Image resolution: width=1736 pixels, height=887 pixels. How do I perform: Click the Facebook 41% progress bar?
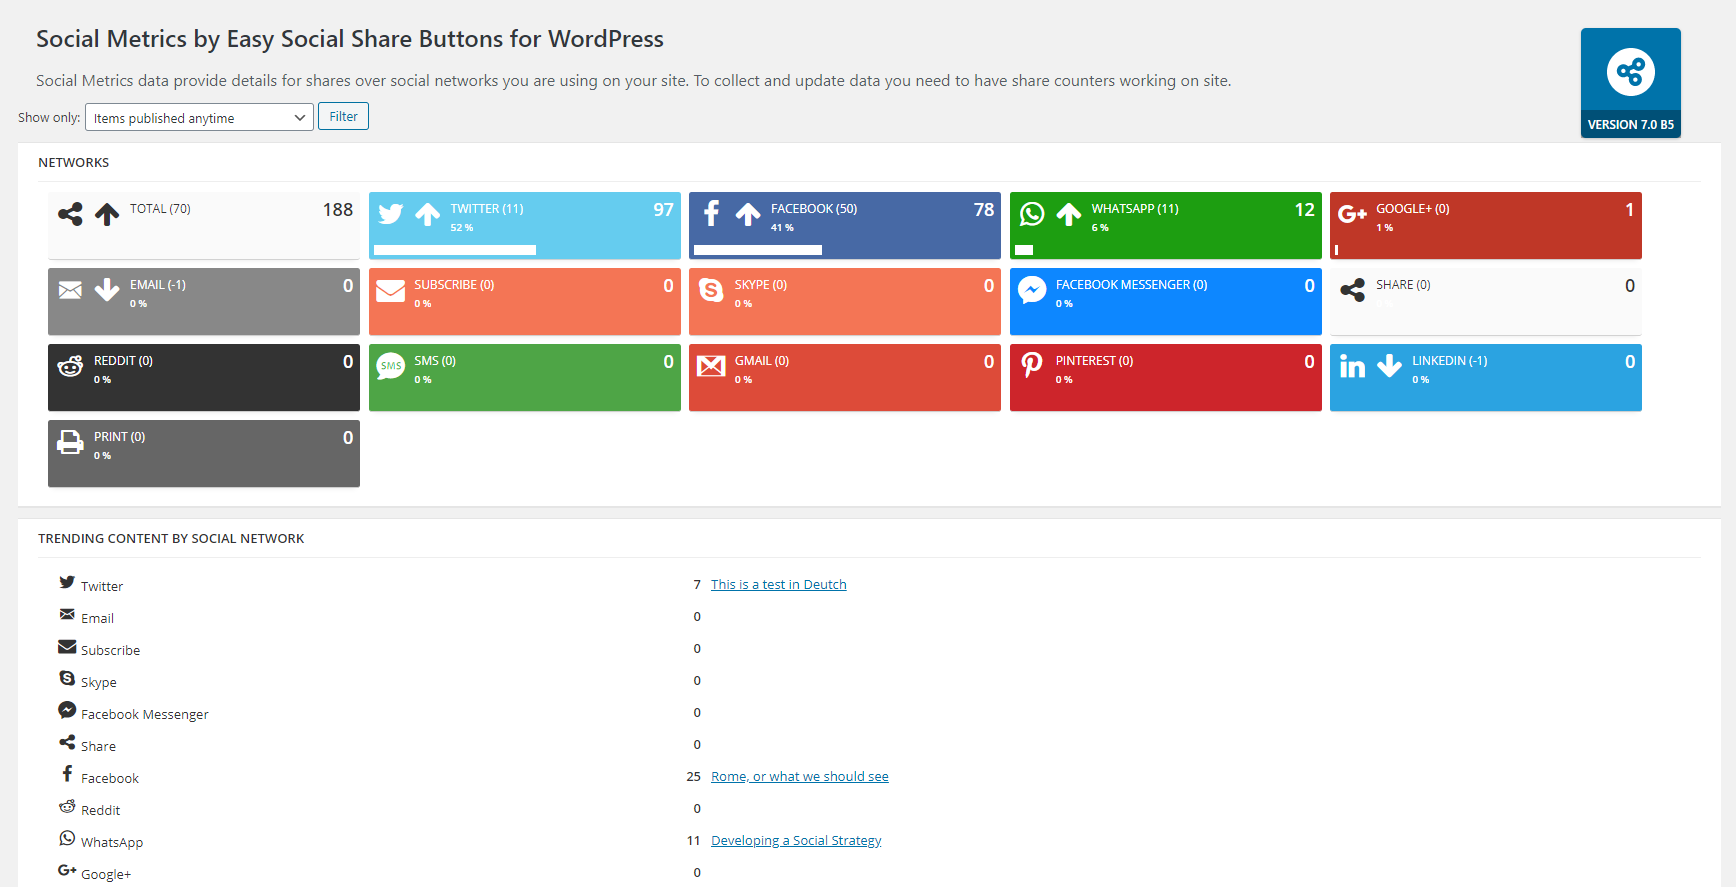tap(758, 250)
